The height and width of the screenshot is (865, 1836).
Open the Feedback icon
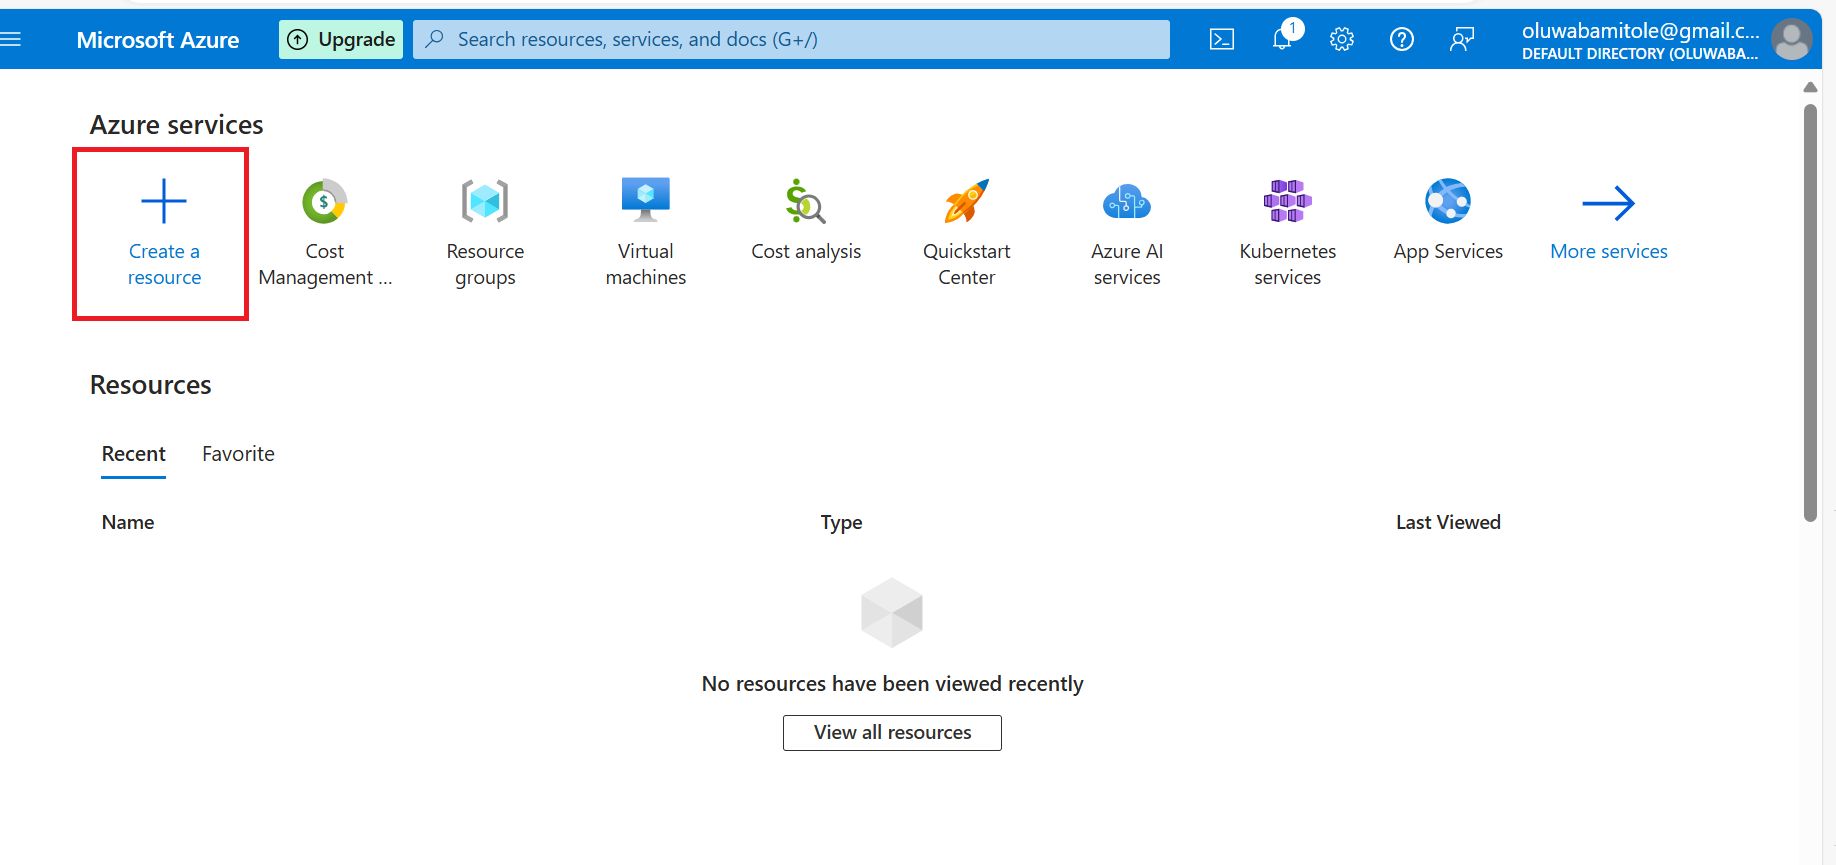coord(1462,39)
